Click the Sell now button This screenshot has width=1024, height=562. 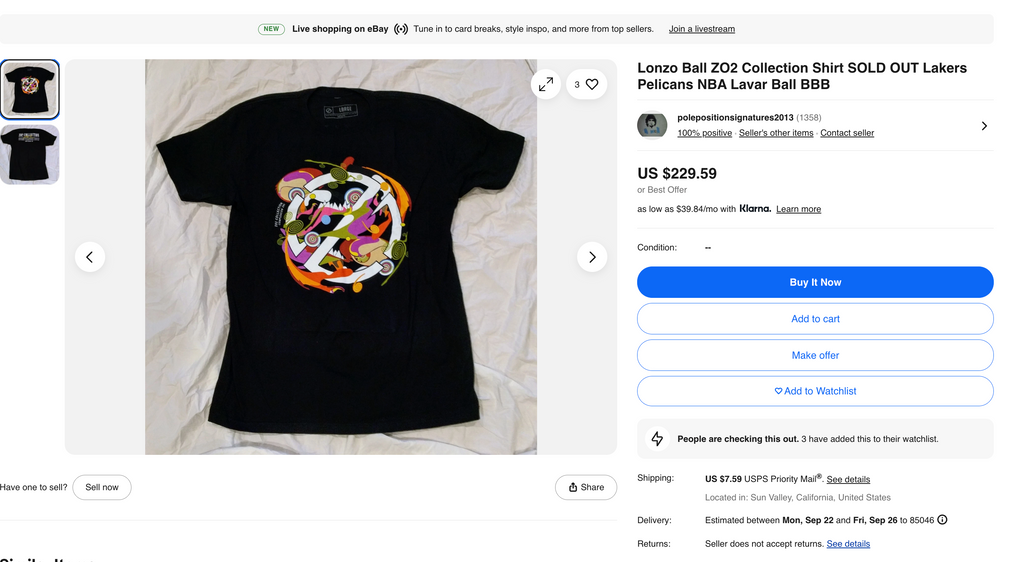102,487
